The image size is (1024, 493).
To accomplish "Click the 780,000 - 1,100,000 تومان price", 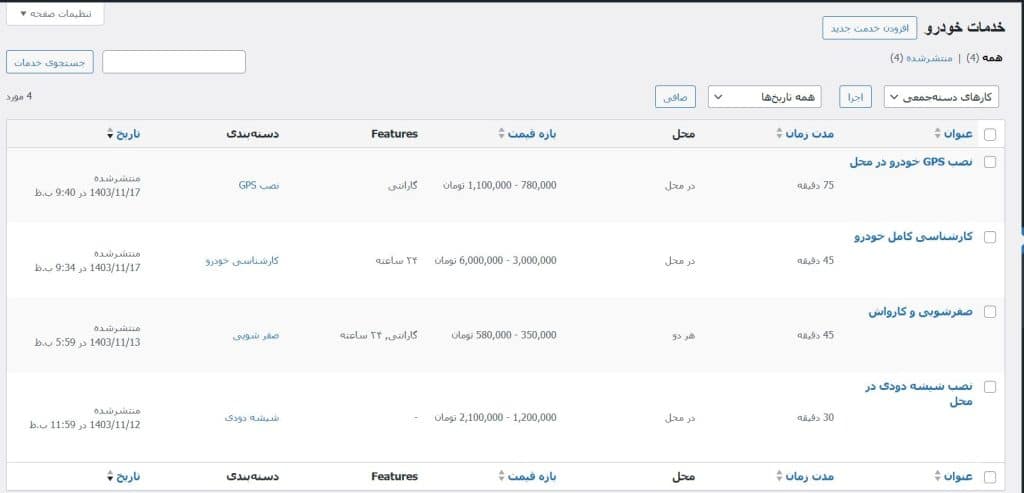I will pyautogui.click(x=500, y=185).
